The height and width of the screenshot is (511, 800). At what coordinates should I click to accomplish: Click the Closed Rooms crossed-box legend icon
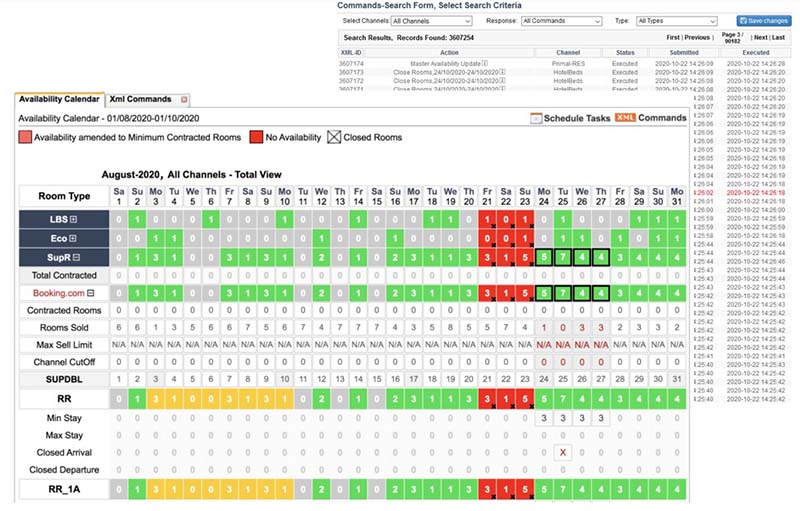click(x=336, y=137)
